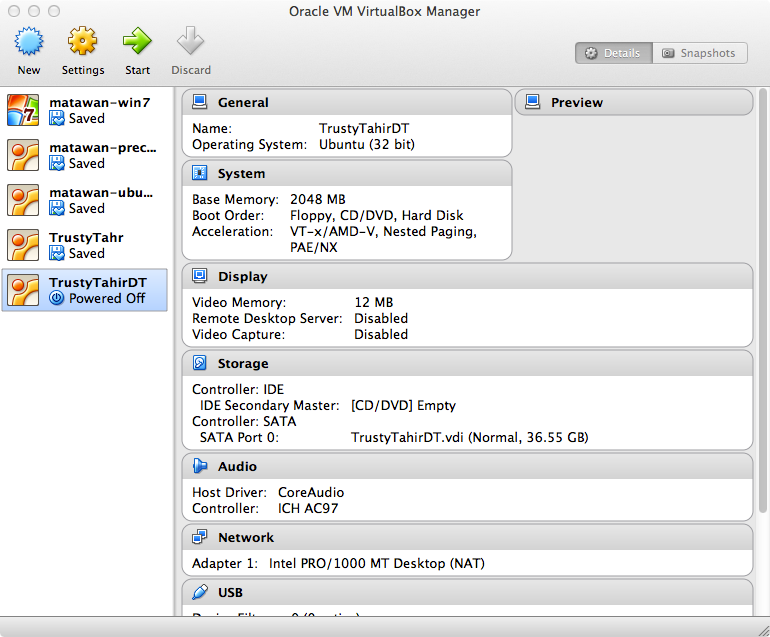Click the System section chip icon
The image size is (770, 637).
(x=199, y=173)
